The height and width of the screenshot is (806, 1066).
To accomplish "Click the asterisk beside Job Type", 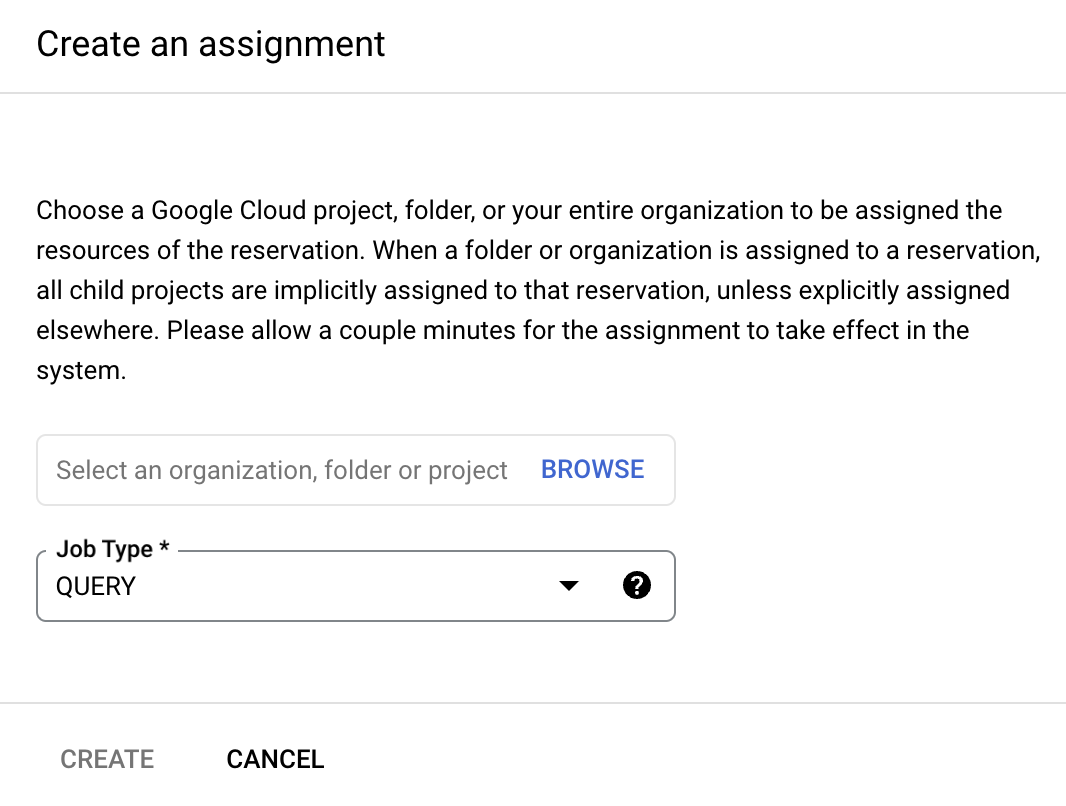I will pos(165,549).
